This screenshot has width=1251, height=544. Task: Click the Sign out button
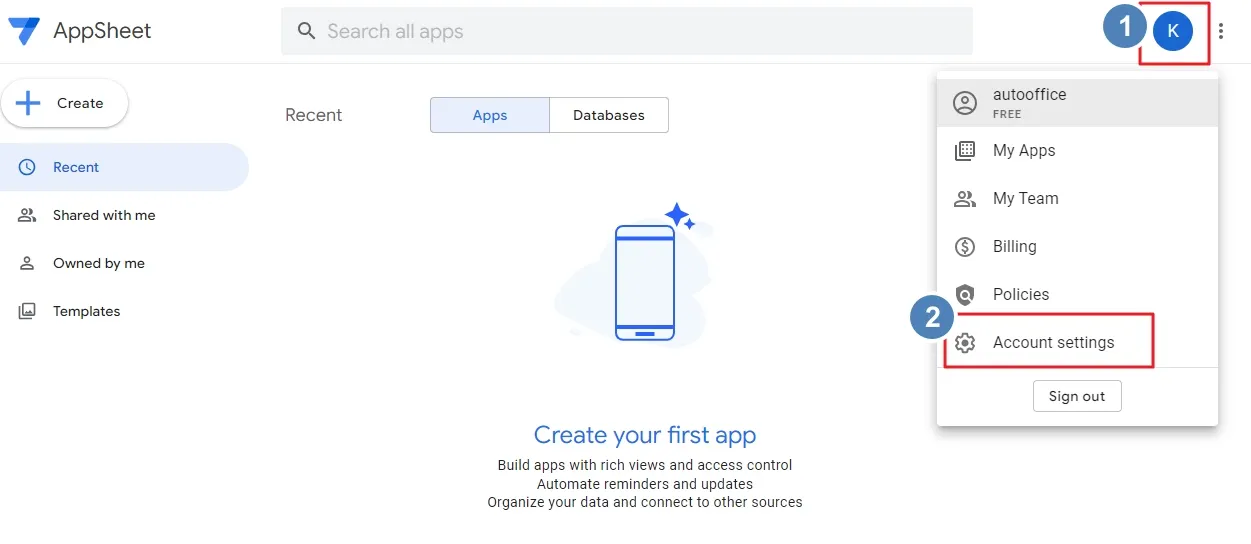coord(1077,396)
